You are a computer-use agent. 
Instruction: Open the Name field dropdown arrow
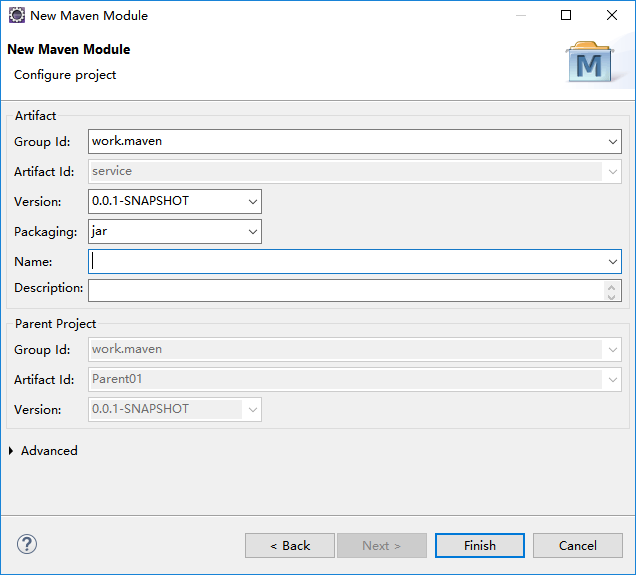[612, 262]
